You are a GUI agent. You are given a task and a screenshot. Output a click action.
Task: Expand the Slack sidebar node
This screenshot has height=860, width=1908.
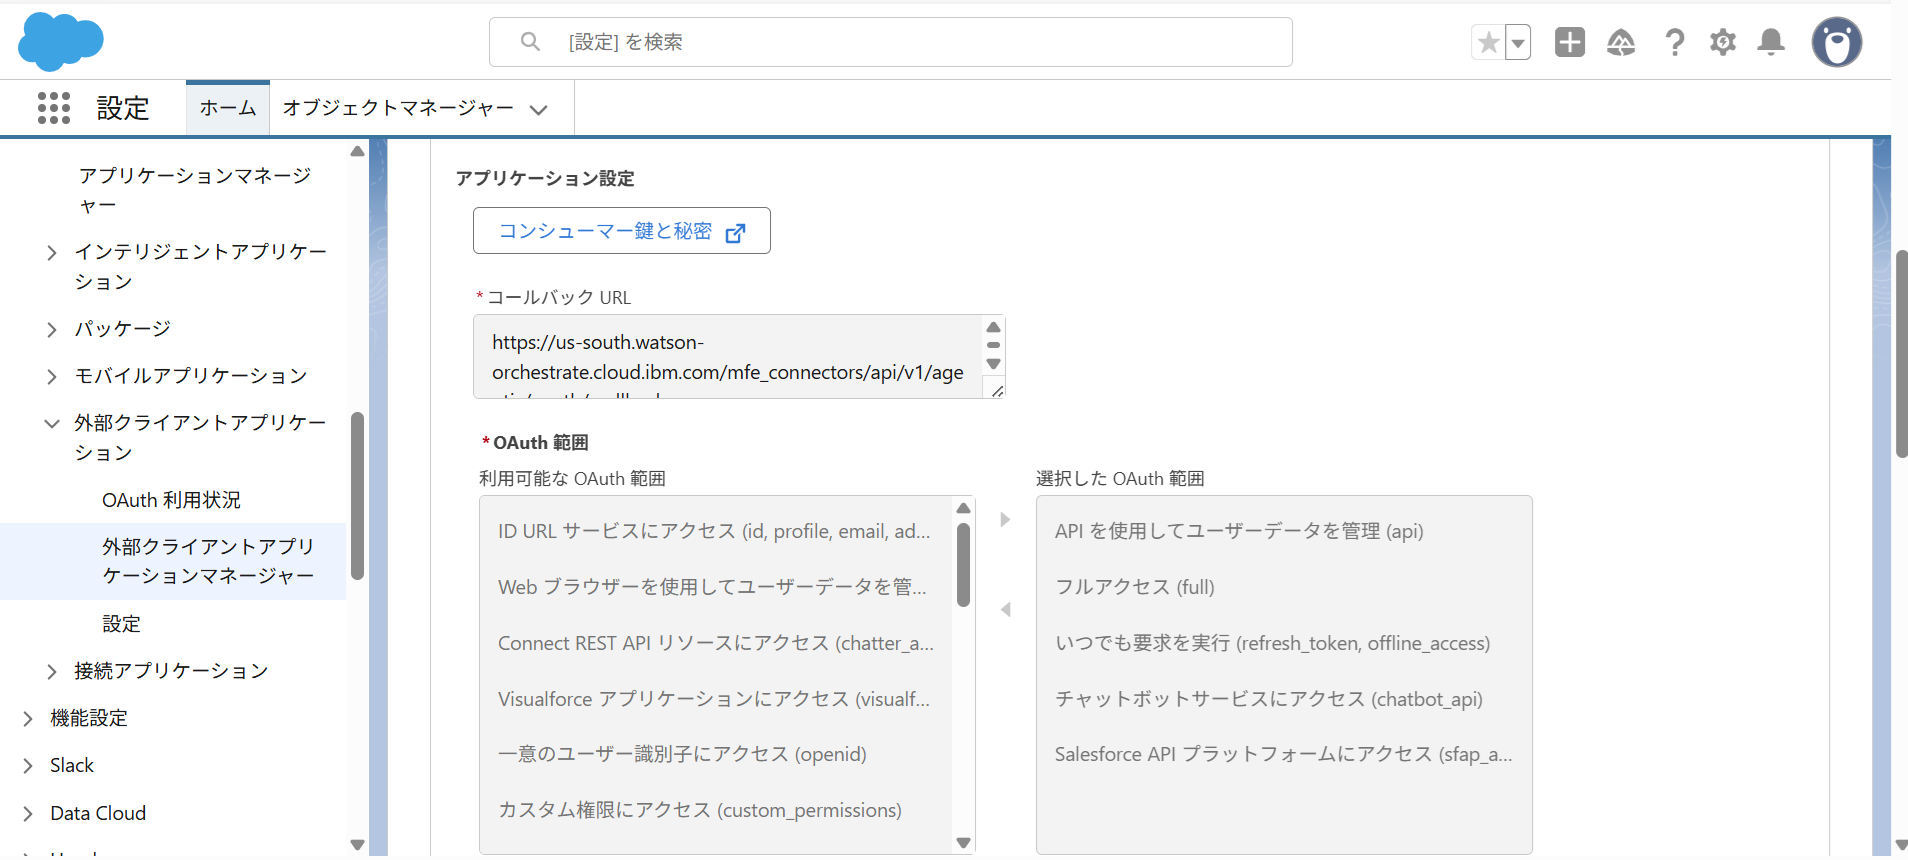28,766
